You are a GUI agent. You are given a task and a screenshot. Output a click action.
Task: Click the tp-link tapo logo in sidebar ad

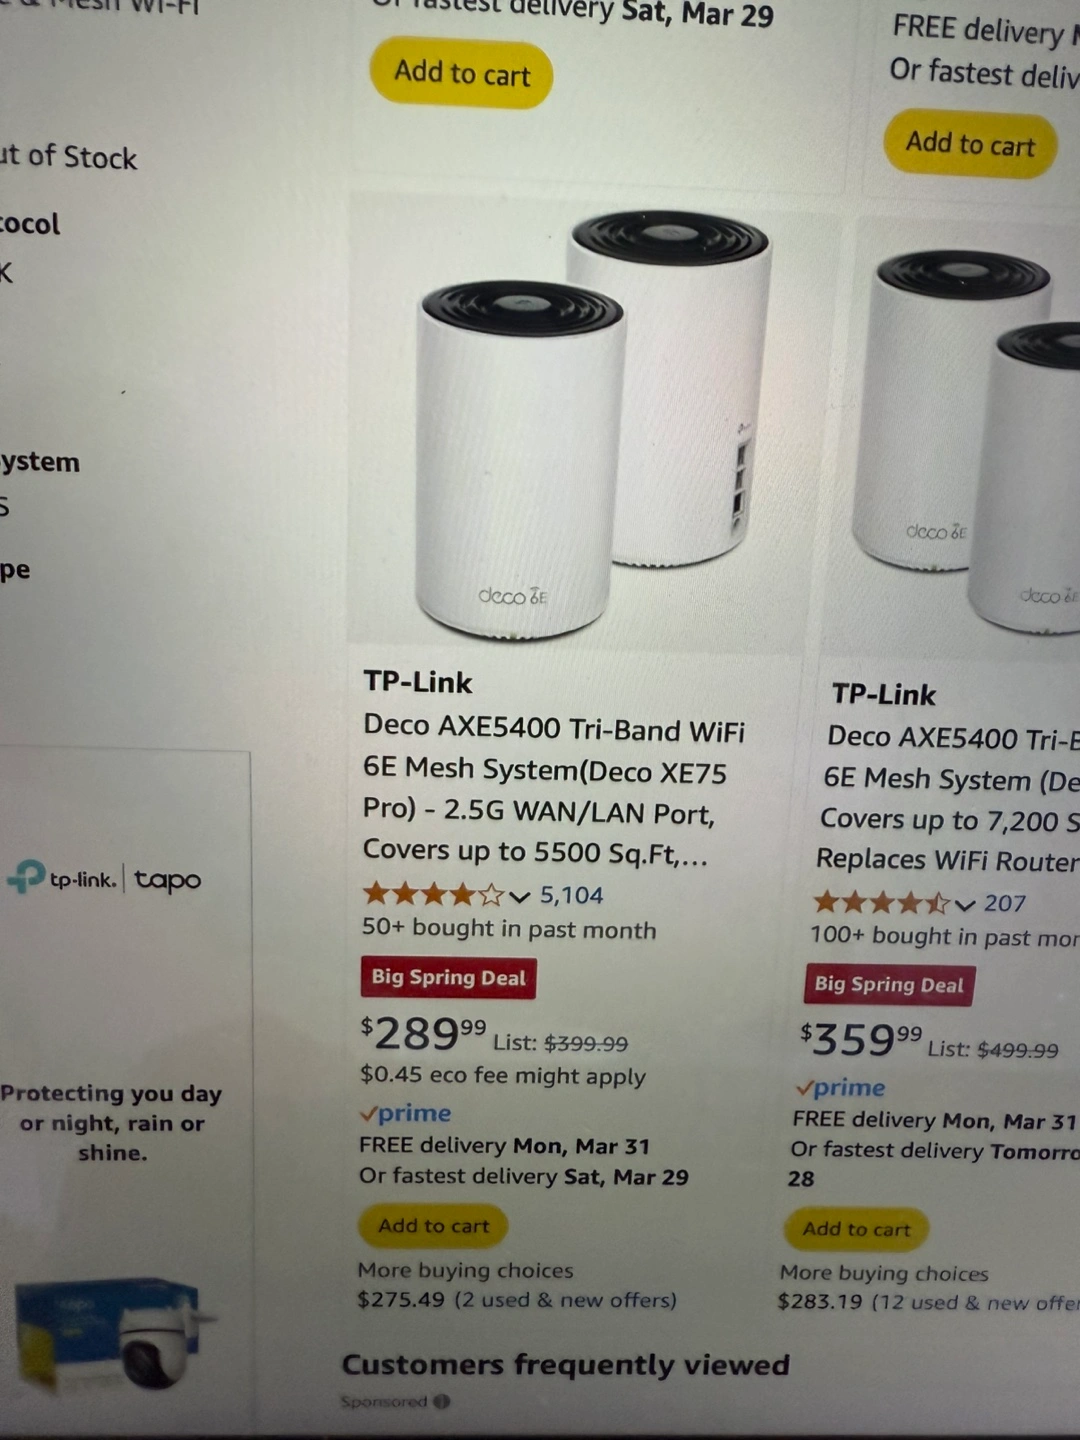tap(104, 879)
